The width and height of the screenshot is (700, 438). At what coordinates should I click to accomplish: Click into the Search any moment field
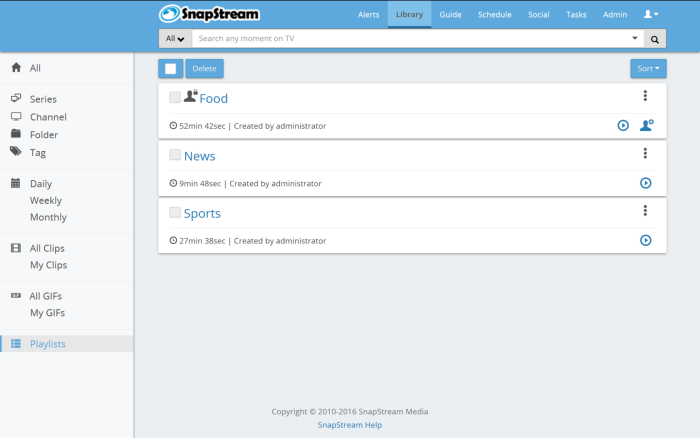(410, 39)
